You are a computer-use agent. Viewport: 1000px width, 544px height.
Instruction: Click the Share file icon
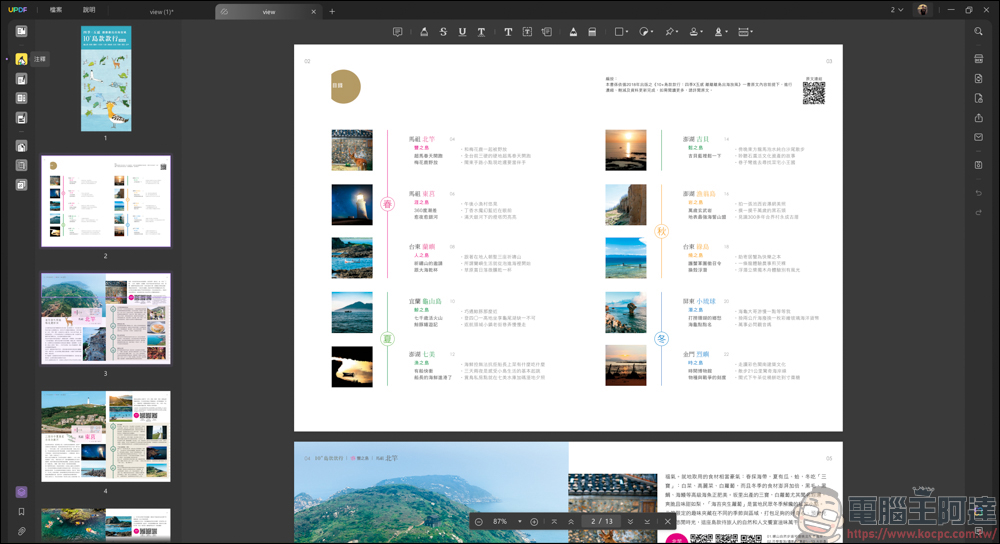[x=978, y=118]
